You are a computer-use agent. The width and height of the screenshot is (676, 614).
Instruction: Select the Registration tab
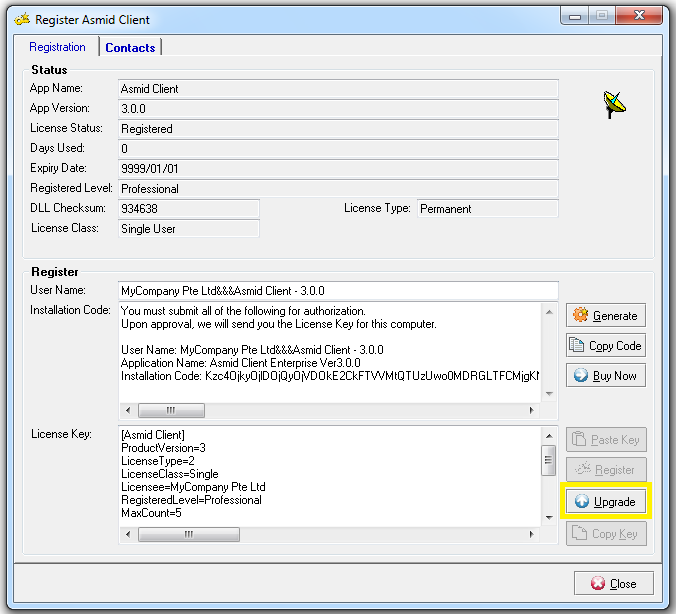57,47
